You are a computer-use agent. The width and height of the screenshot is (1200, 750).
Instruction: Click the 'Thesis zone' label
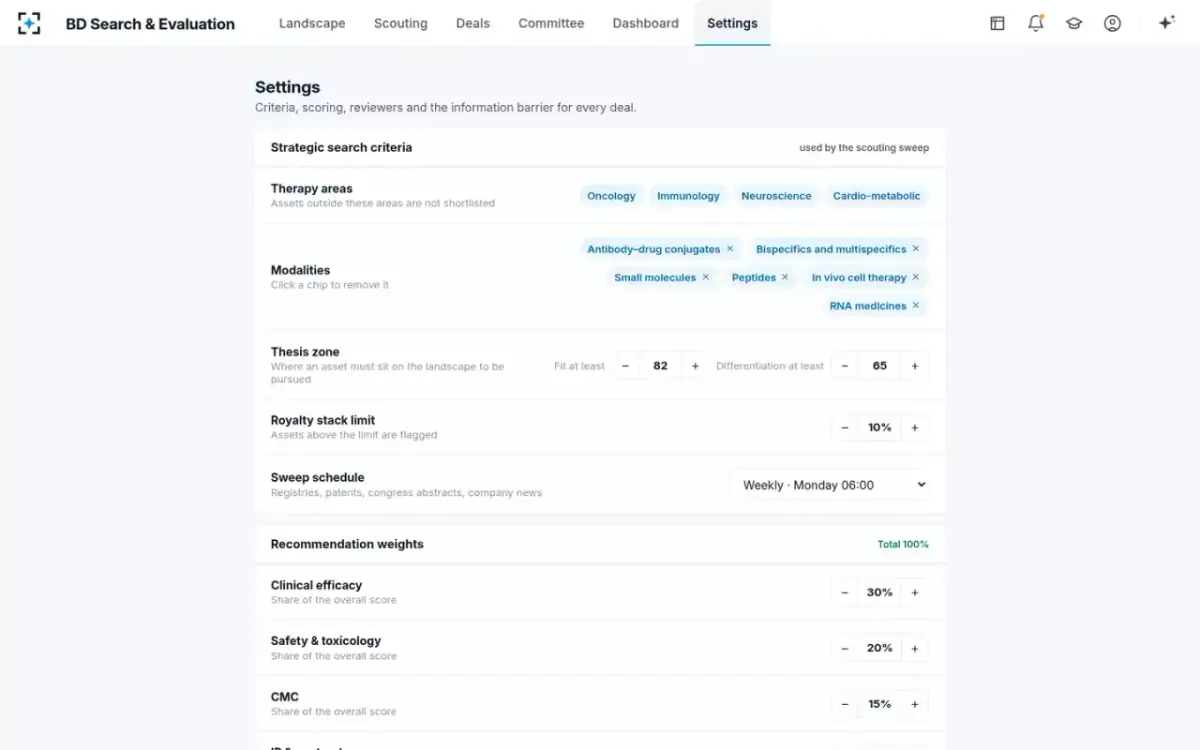[305, 352]
